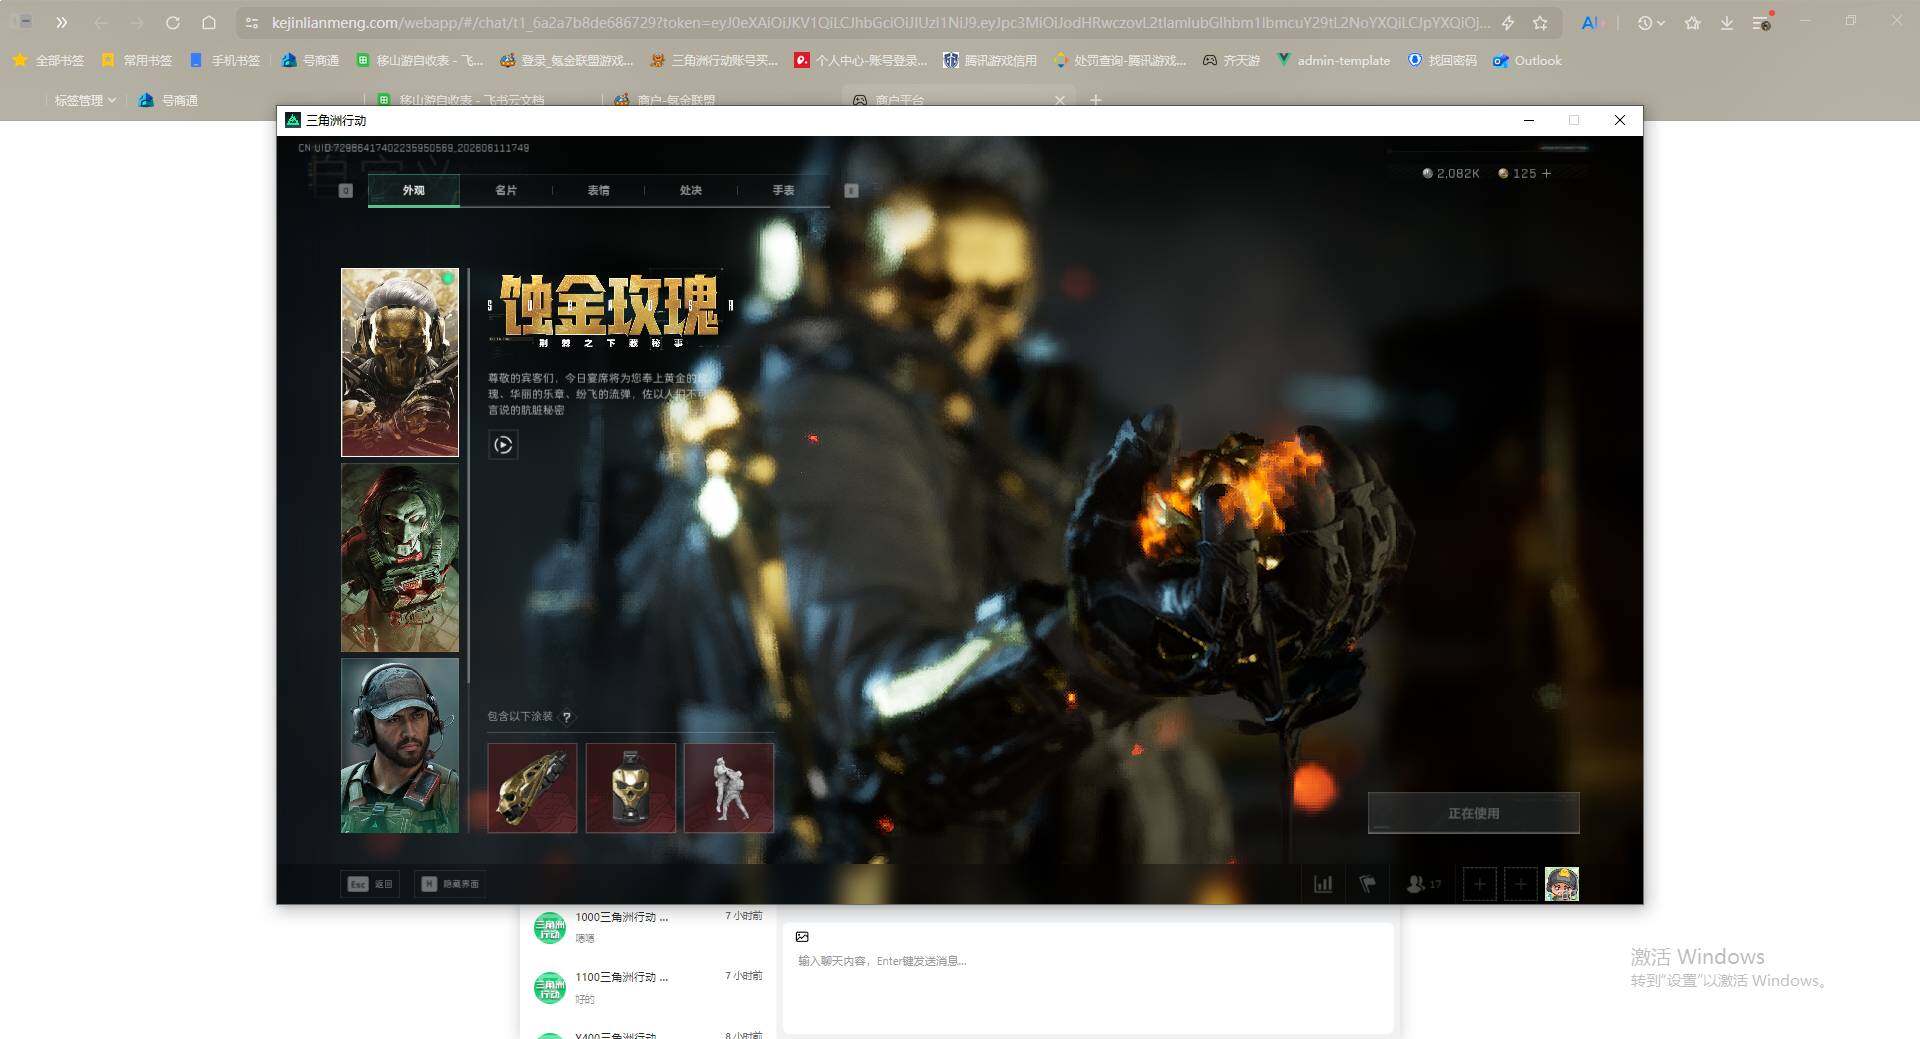
Task: Open the friends list icon showing 17
Action: (1424, 884)
